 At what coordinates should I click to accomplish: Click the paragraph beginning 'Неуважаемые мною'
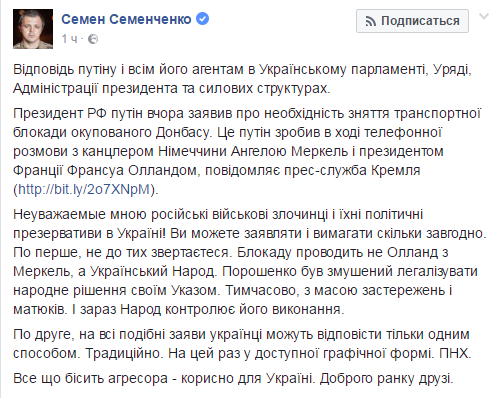(250, 262)
